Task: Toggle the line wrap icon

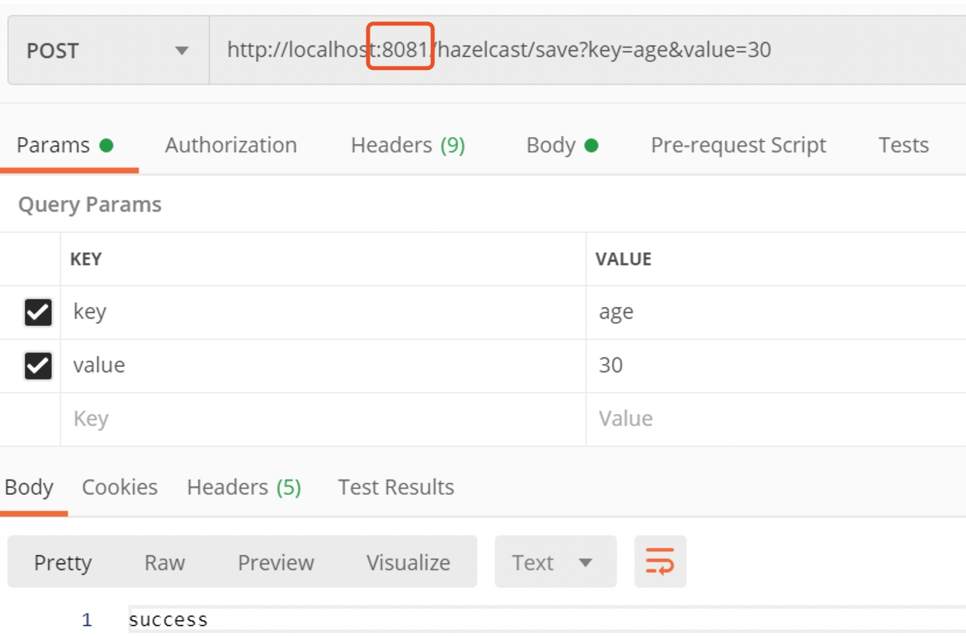Action: (x=660, y=561)
